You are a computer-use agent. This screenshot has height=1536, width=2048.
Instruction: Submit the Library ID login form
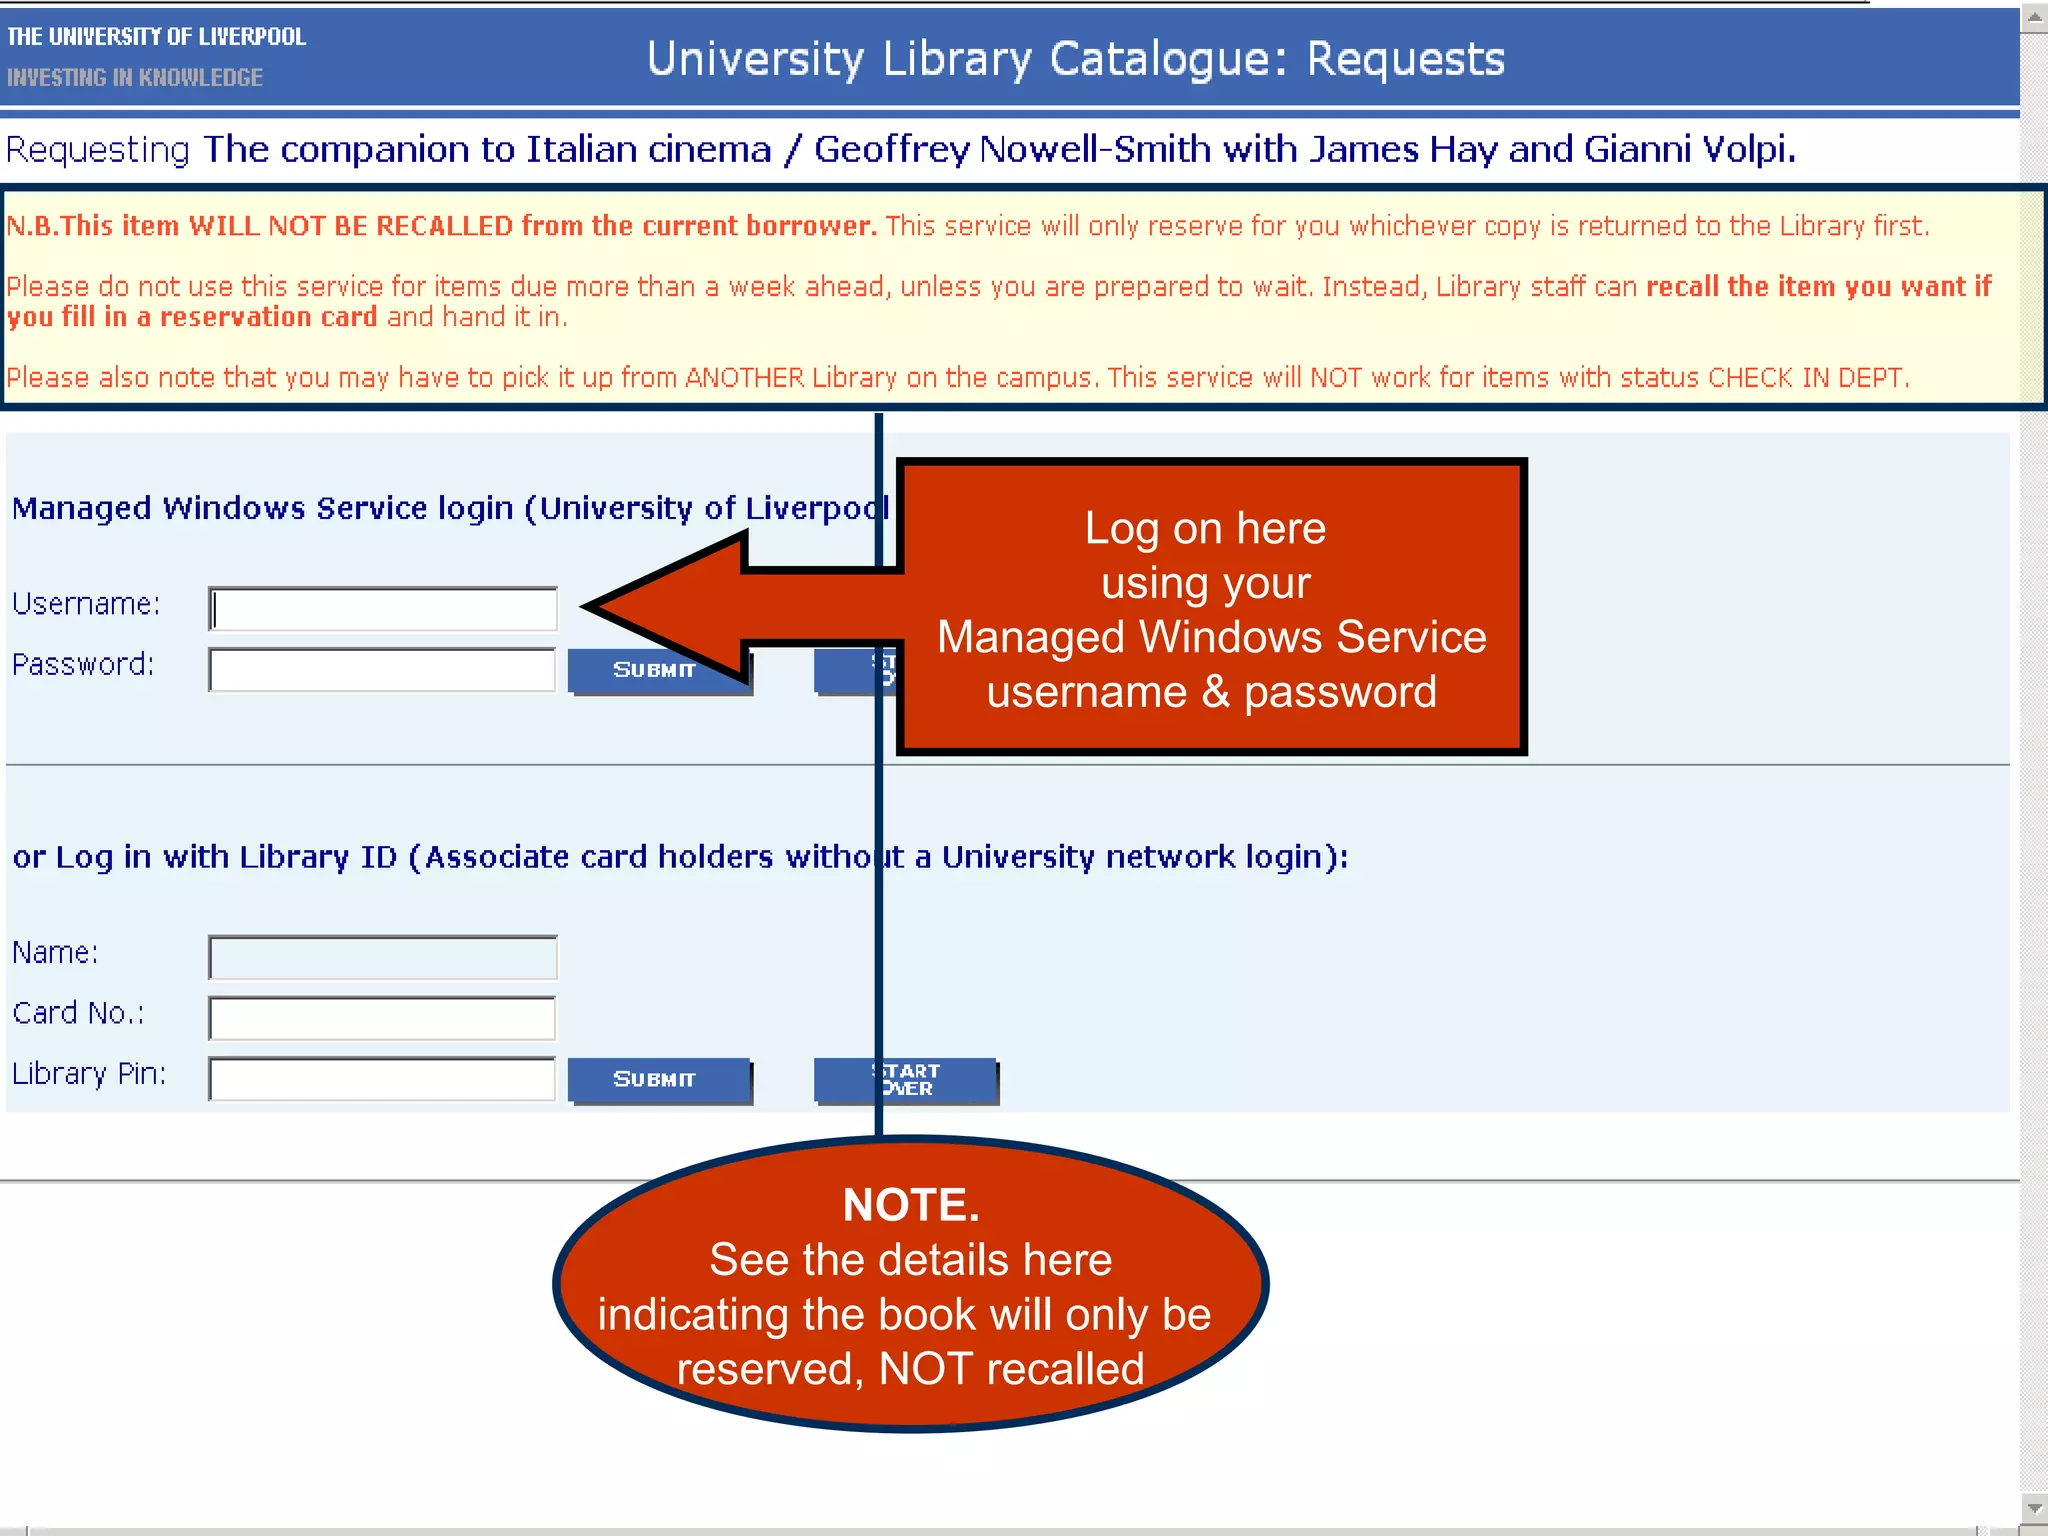(658, 1080)
